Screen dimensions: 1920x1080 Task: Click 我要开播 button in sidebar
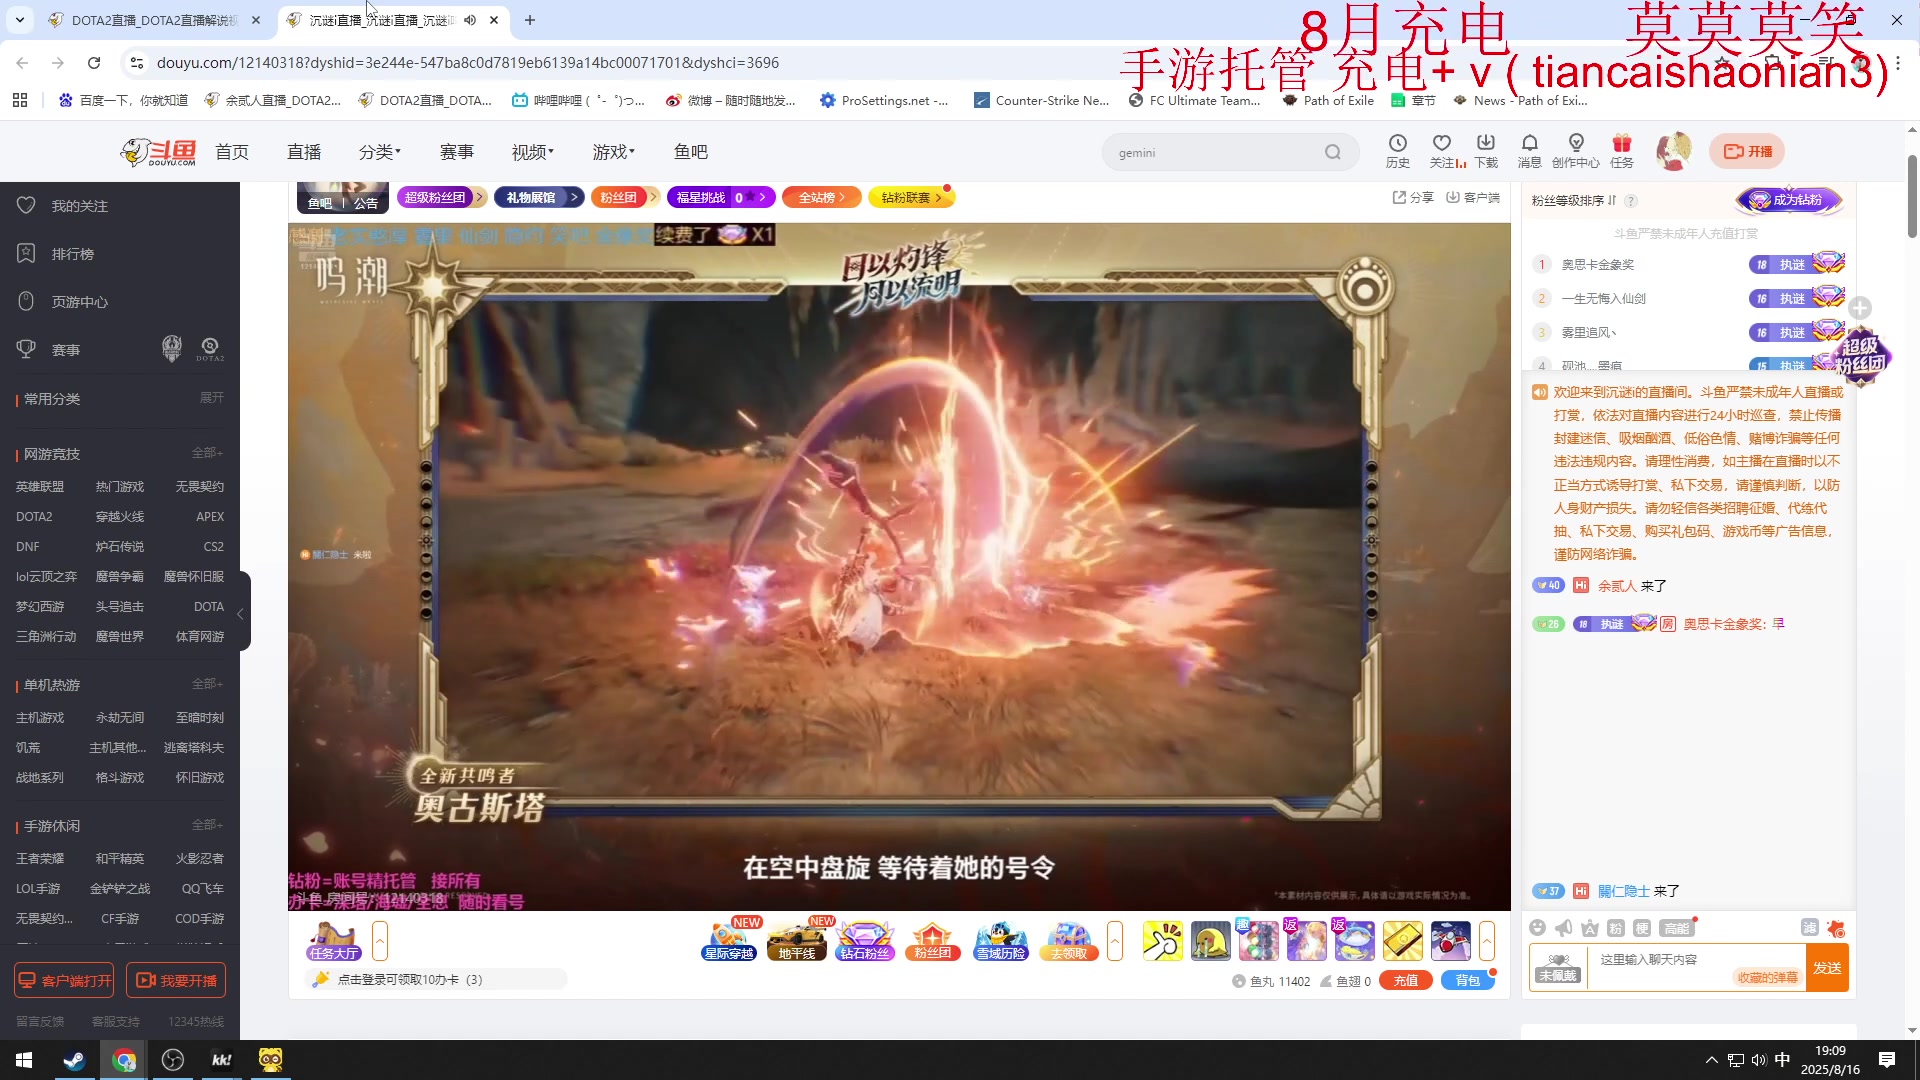176,981
